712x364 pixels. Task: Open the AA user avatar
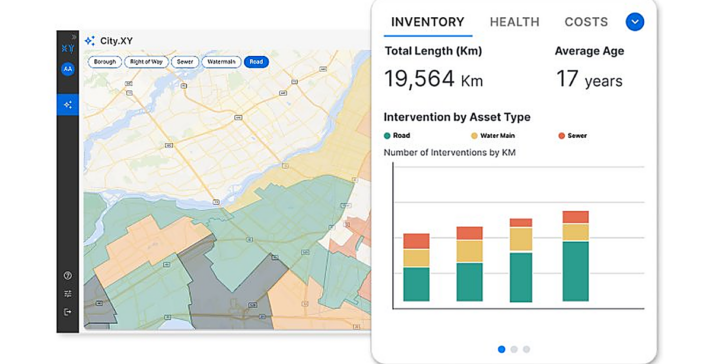pyautogui.click(x=68, y=69)
